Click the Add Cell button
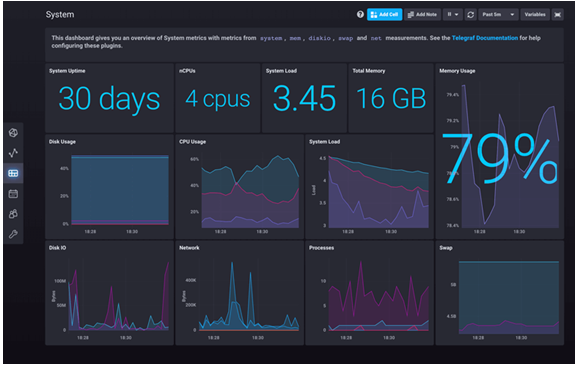Image resolution: width=583 pixels, height=370 pixels. point(384,15)
